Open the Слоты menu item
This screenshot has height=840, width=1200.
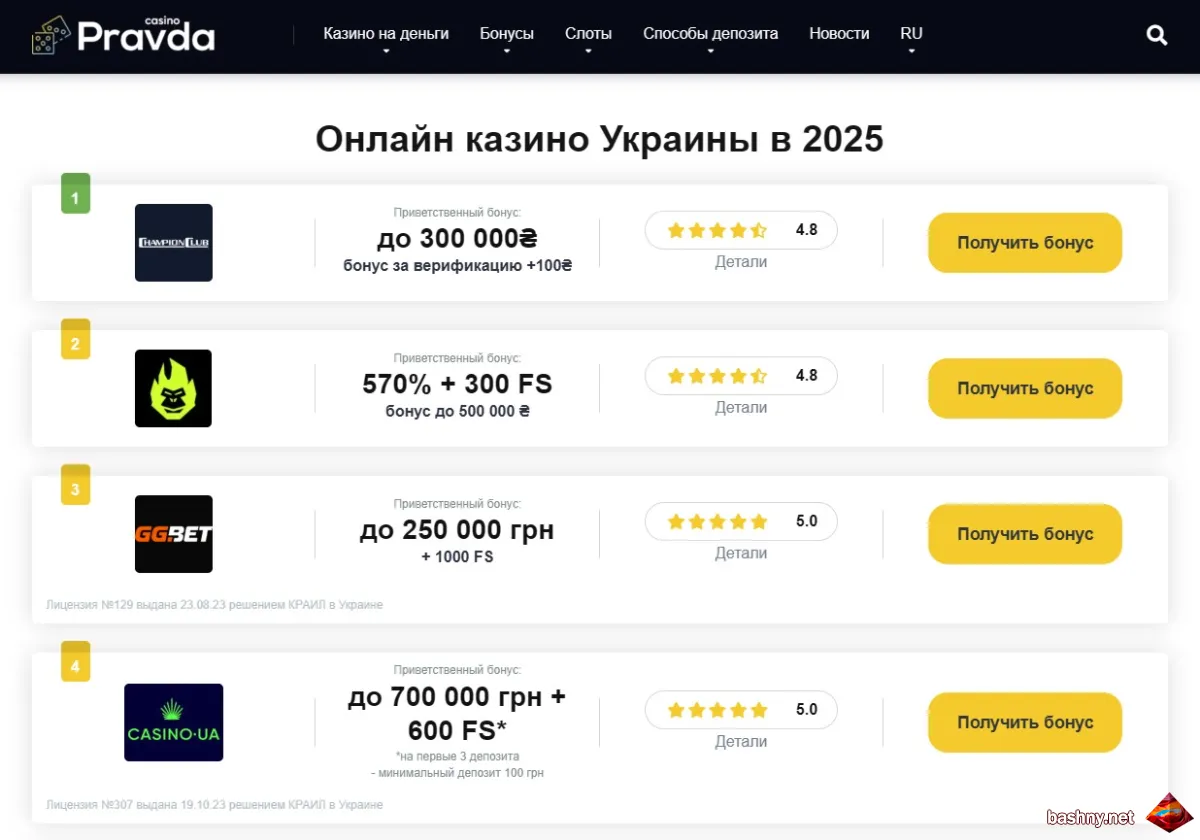tap(588, 34)
